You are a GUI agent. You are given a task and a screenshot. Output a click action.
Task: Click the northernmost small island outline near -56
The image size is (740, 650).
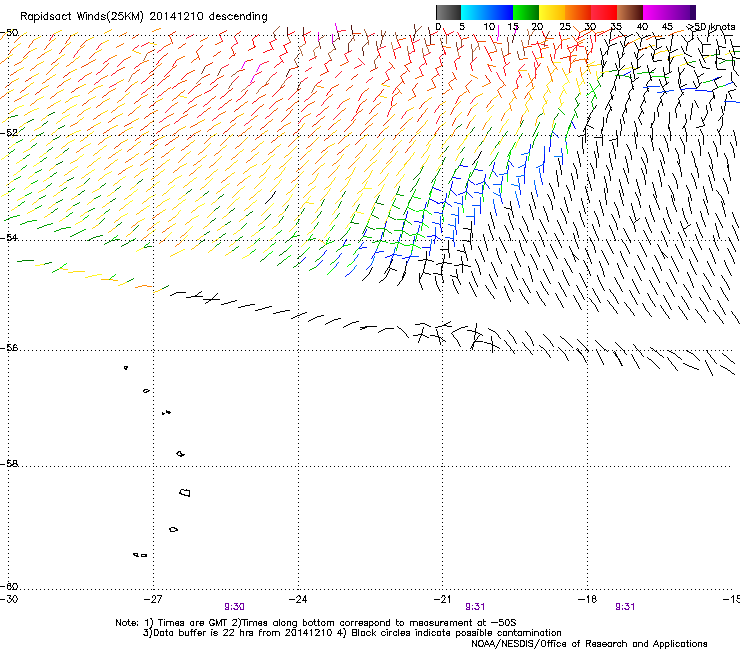[x=126, y=368]
